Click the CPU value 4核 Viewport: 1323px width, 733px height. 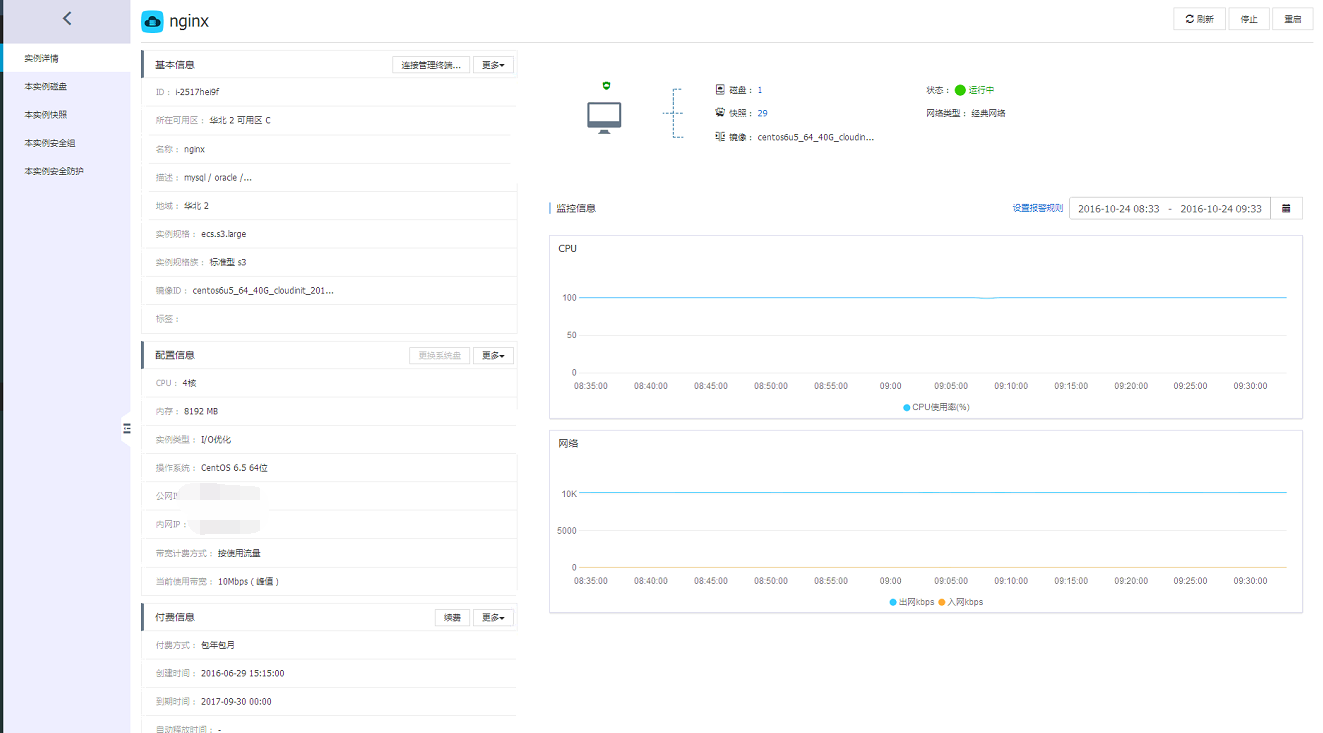[190, 383]
